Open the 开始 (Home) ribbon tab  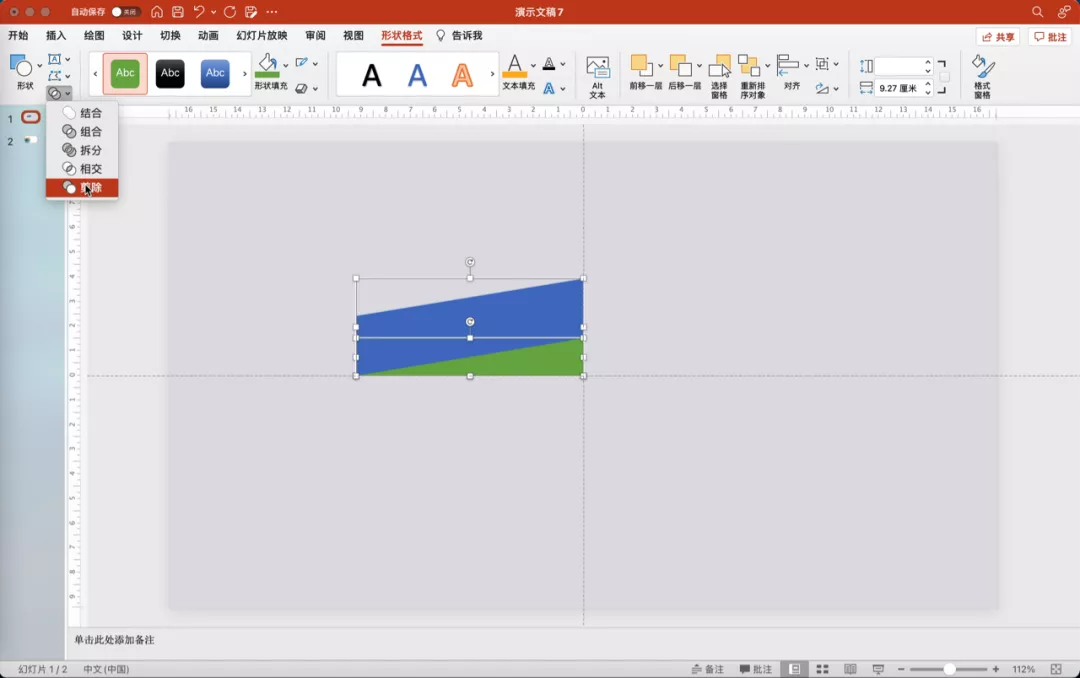click(18, 36)
